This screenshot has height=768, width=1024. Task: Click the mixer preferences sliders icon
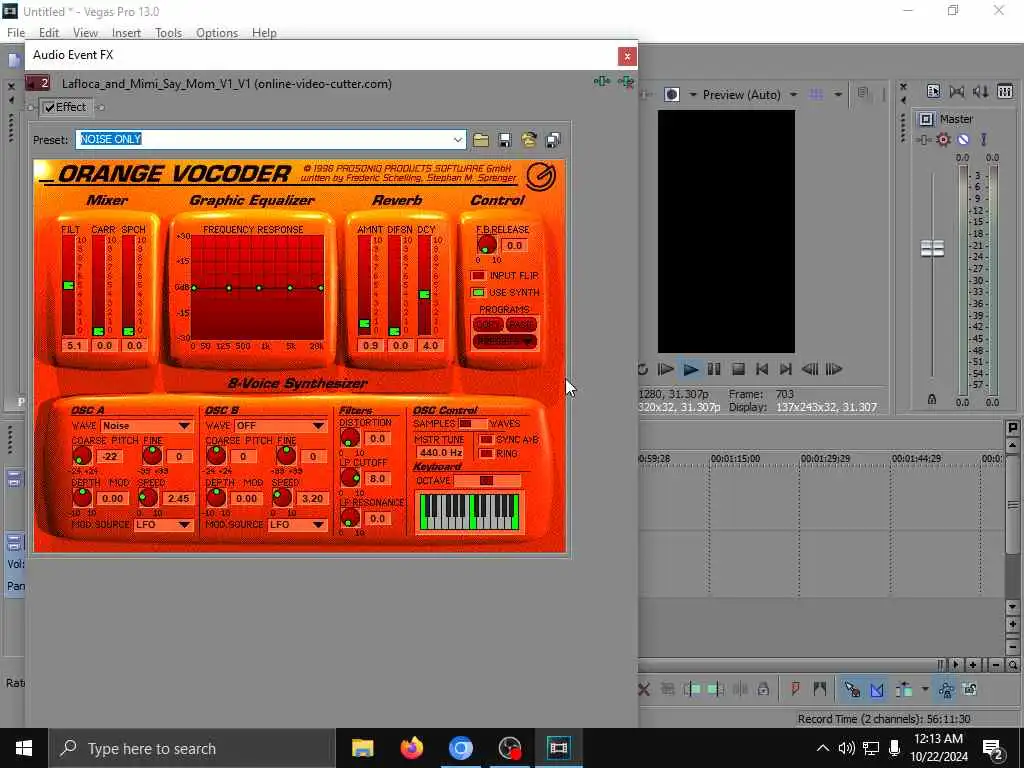(x=1005, y=91)
